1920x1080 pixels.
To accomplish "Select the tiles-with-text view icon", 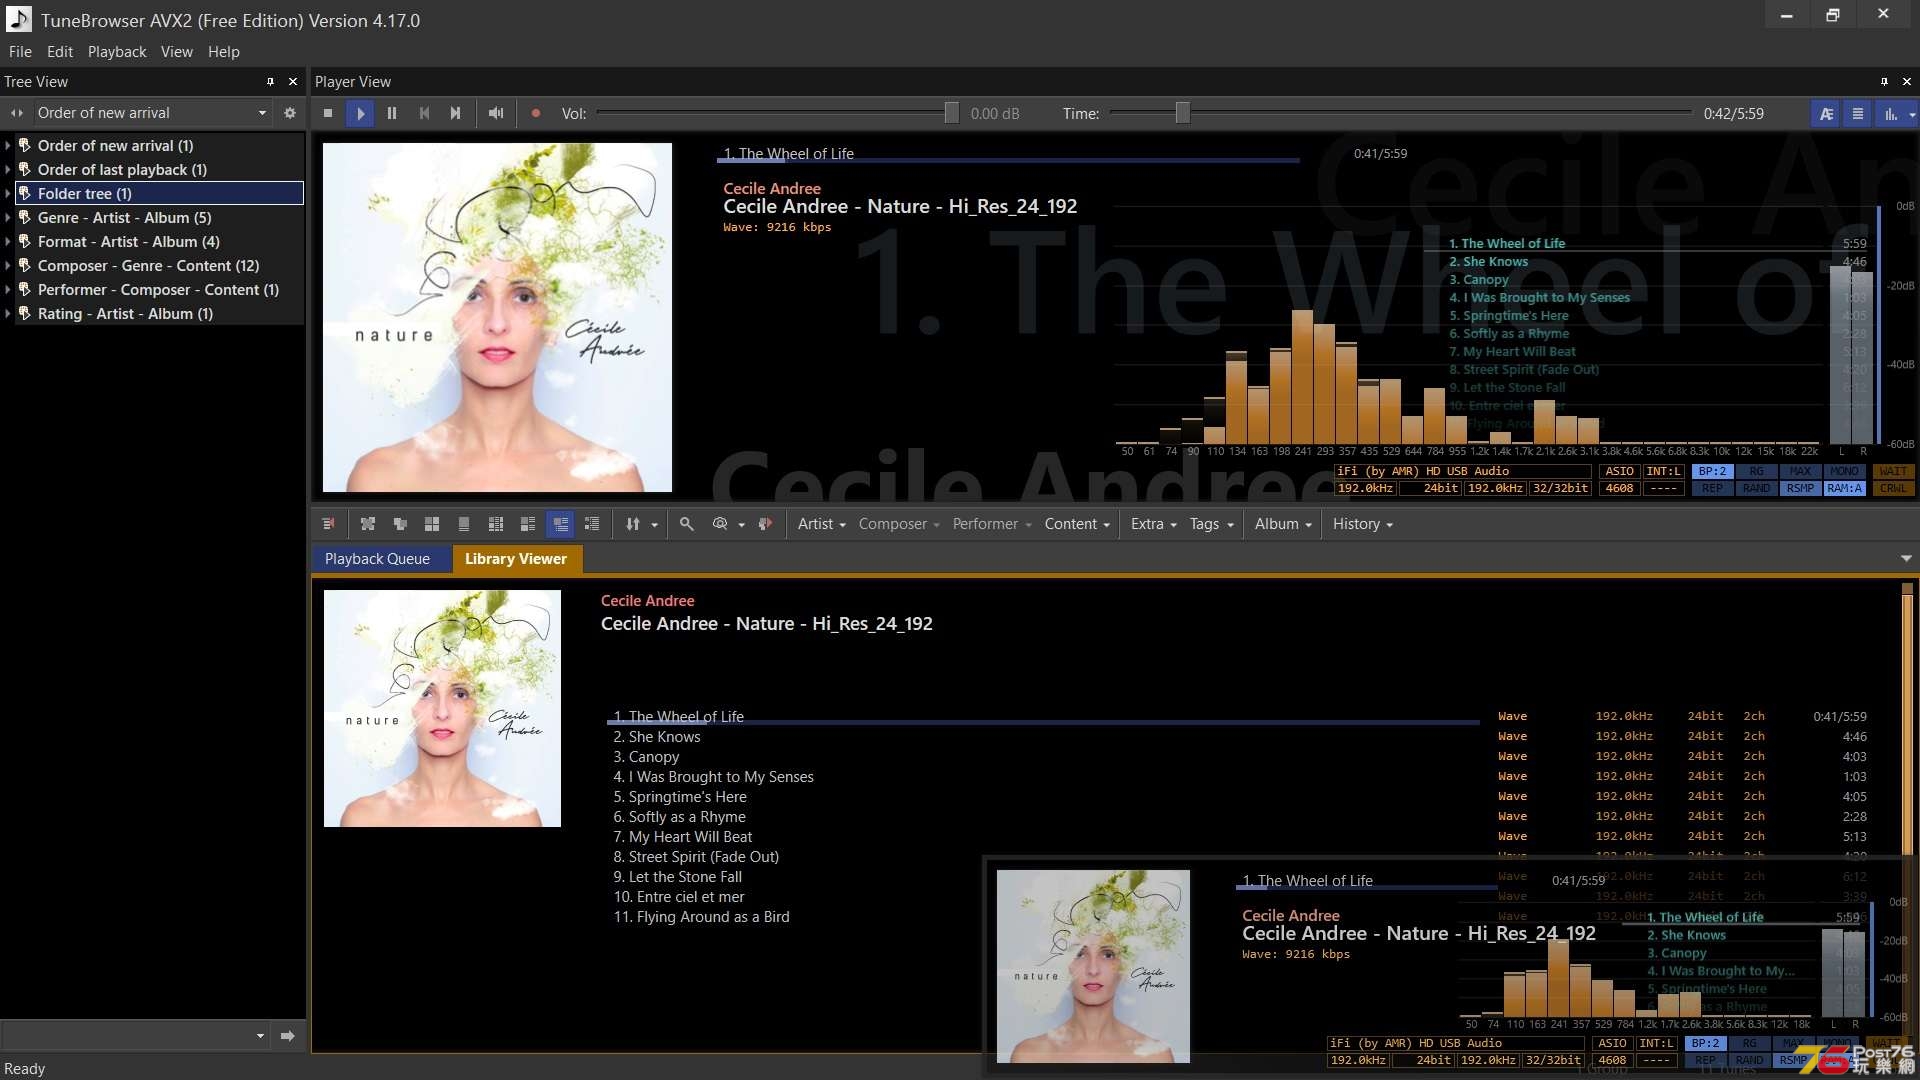I will click(528, 524).
